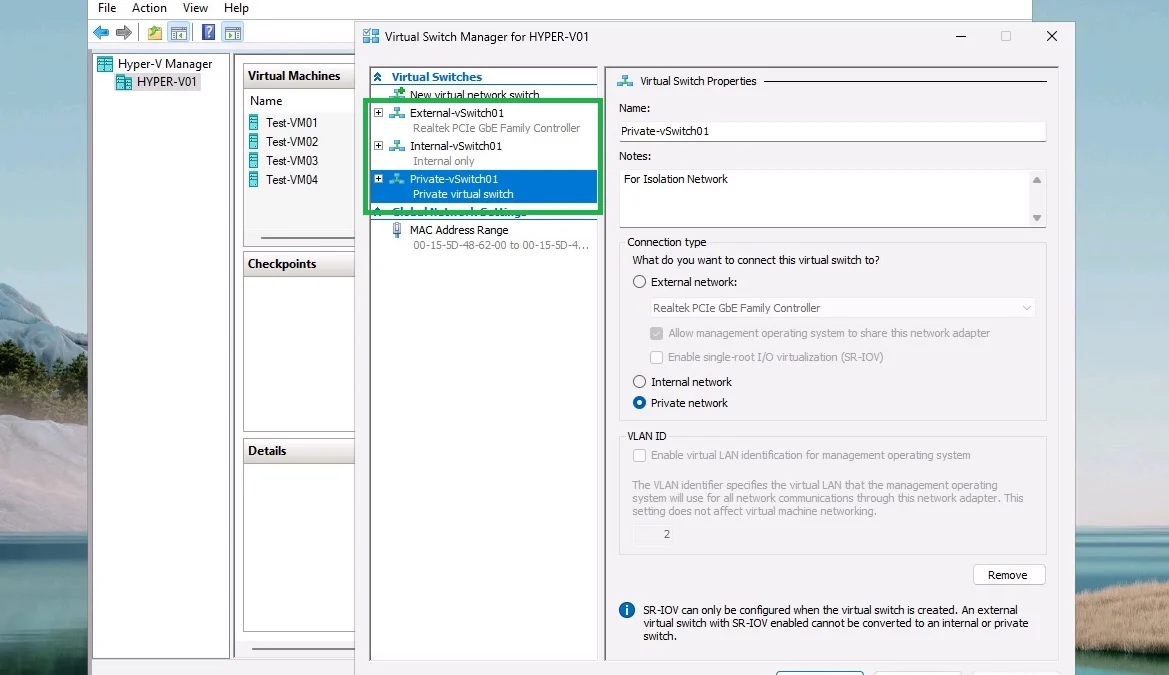Screen dimensions: 1169x675
Task: Click the External-vSwitch01 network switch icon
Action: [x=397, y=113]
